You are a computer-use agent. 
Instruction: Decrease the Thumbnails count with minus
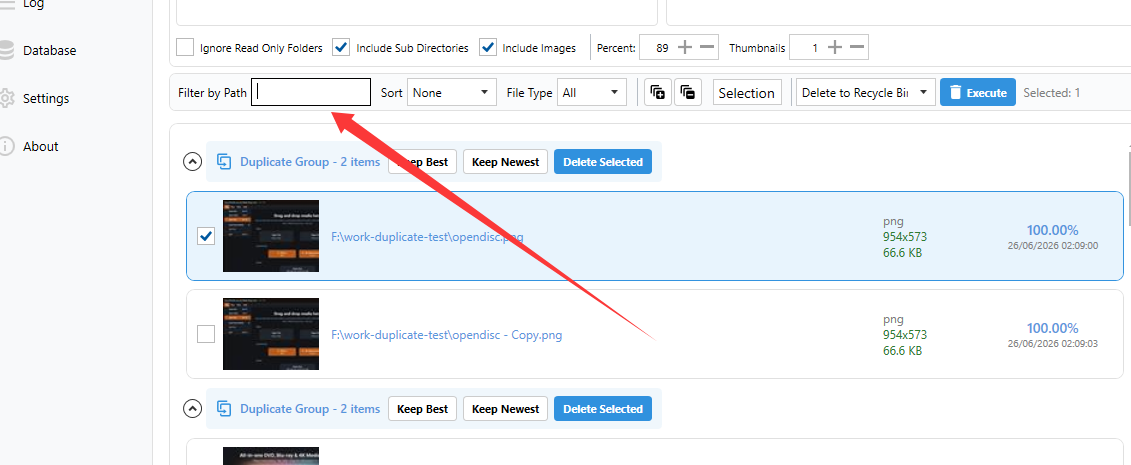[x=857, y=48]
